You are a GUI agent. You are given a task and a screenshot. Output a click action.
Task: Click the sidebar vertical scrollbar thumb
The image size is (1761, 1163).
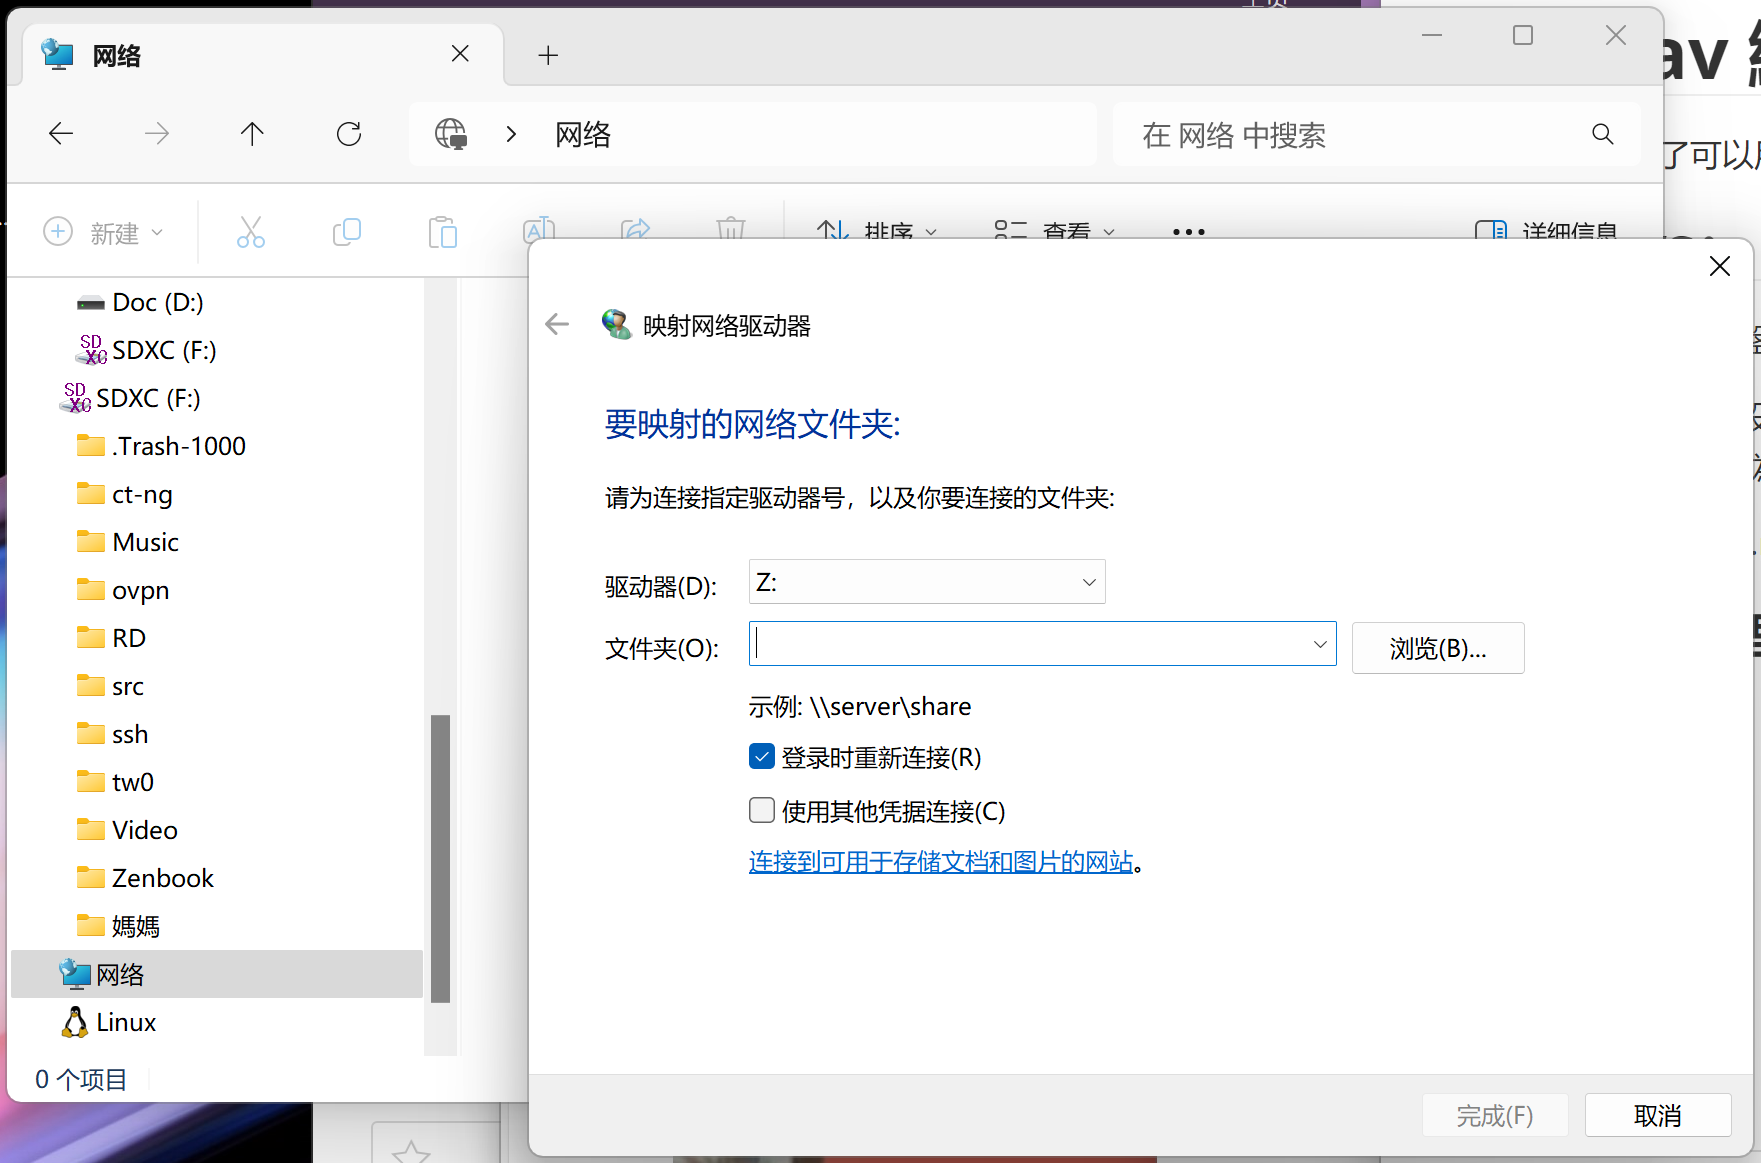click(x=440, y=857)
